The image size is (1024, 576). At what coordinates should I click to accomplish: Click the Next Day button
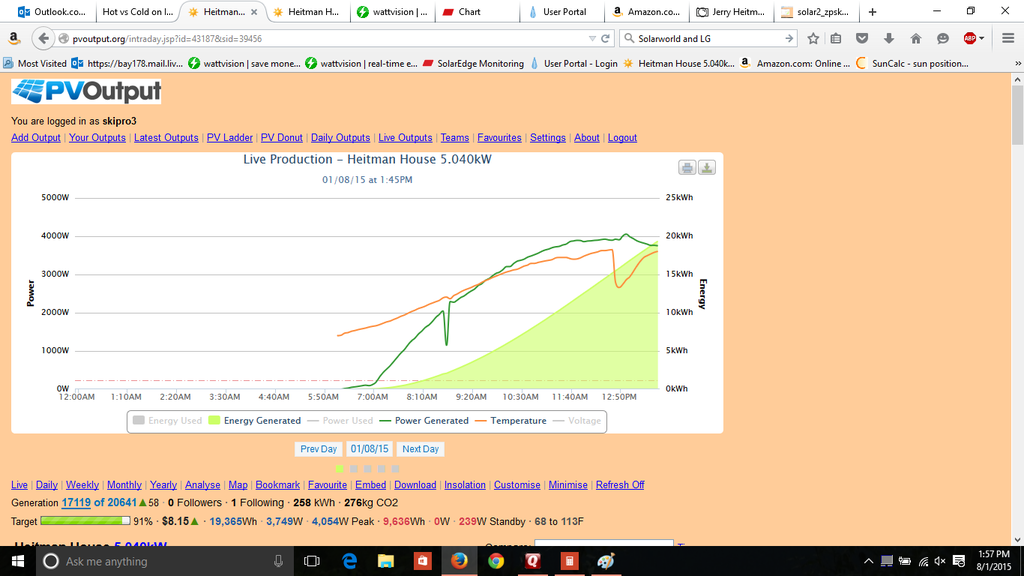click(x=421, y=449)
